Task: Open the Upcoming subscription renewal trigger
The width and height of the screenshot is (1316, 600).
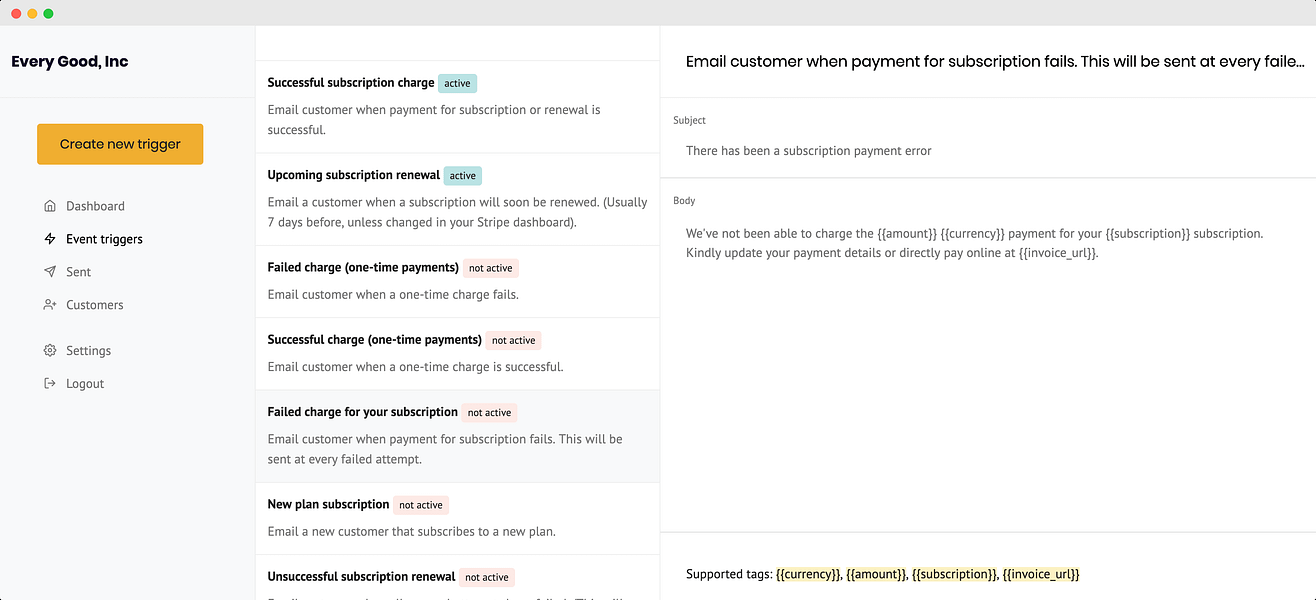Action: click(458, 199)
